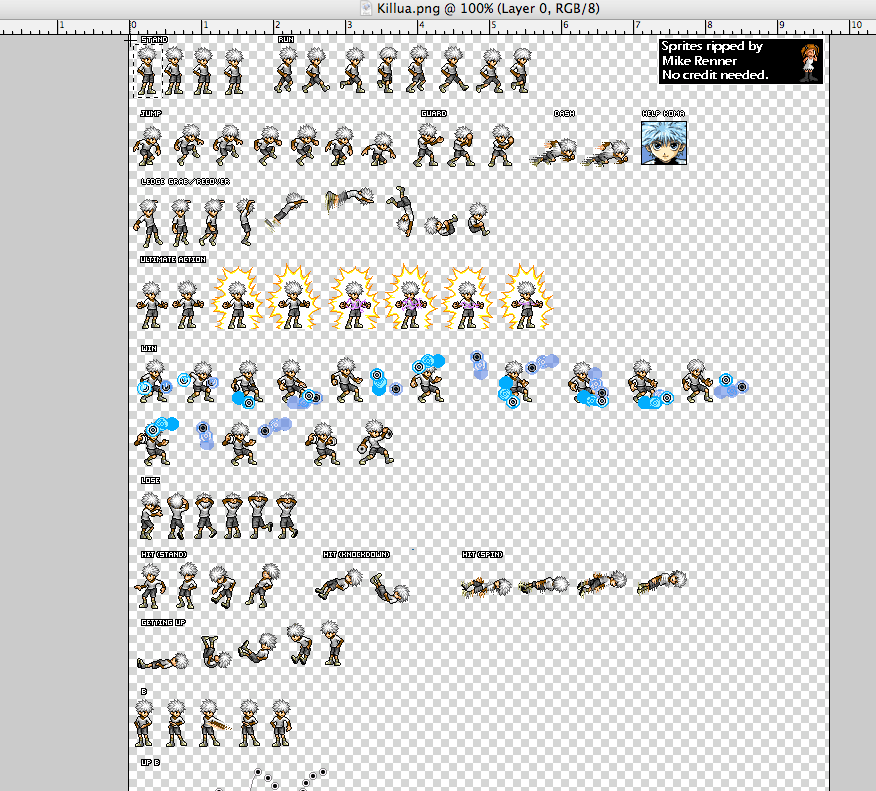
Task: Click the STAND sprite inside the marquee selection
Action: 147,70
